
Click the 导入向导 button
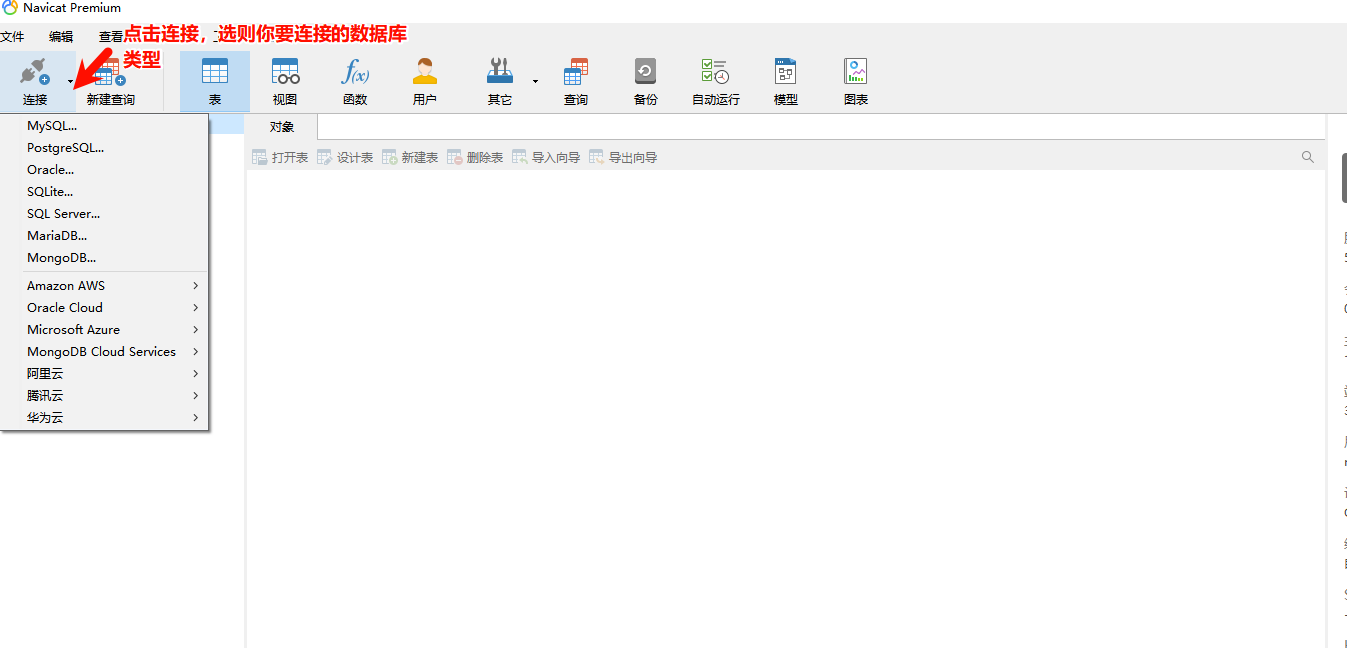546,158
